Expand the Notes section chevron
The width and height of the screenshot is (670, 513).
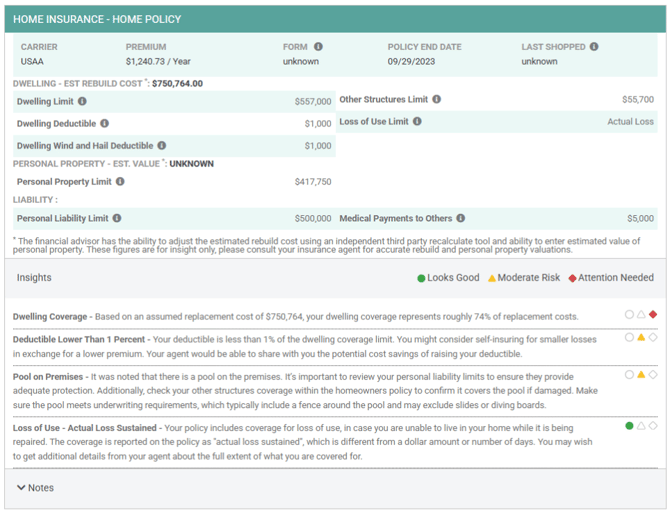coord(21,487)
